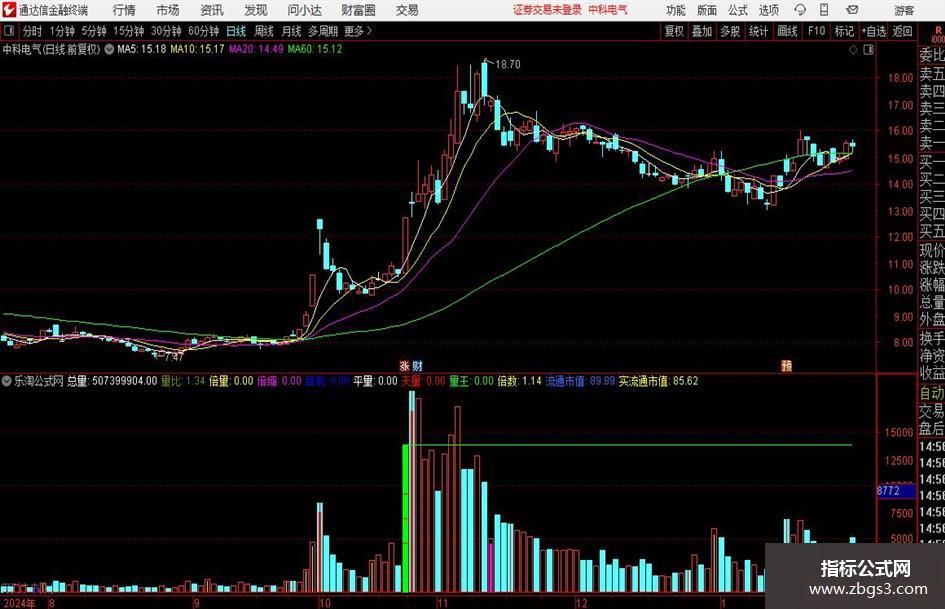Viewport: 945px width, 609px height.
Task: Open the 版面 menu
Action: coord(706,10)
